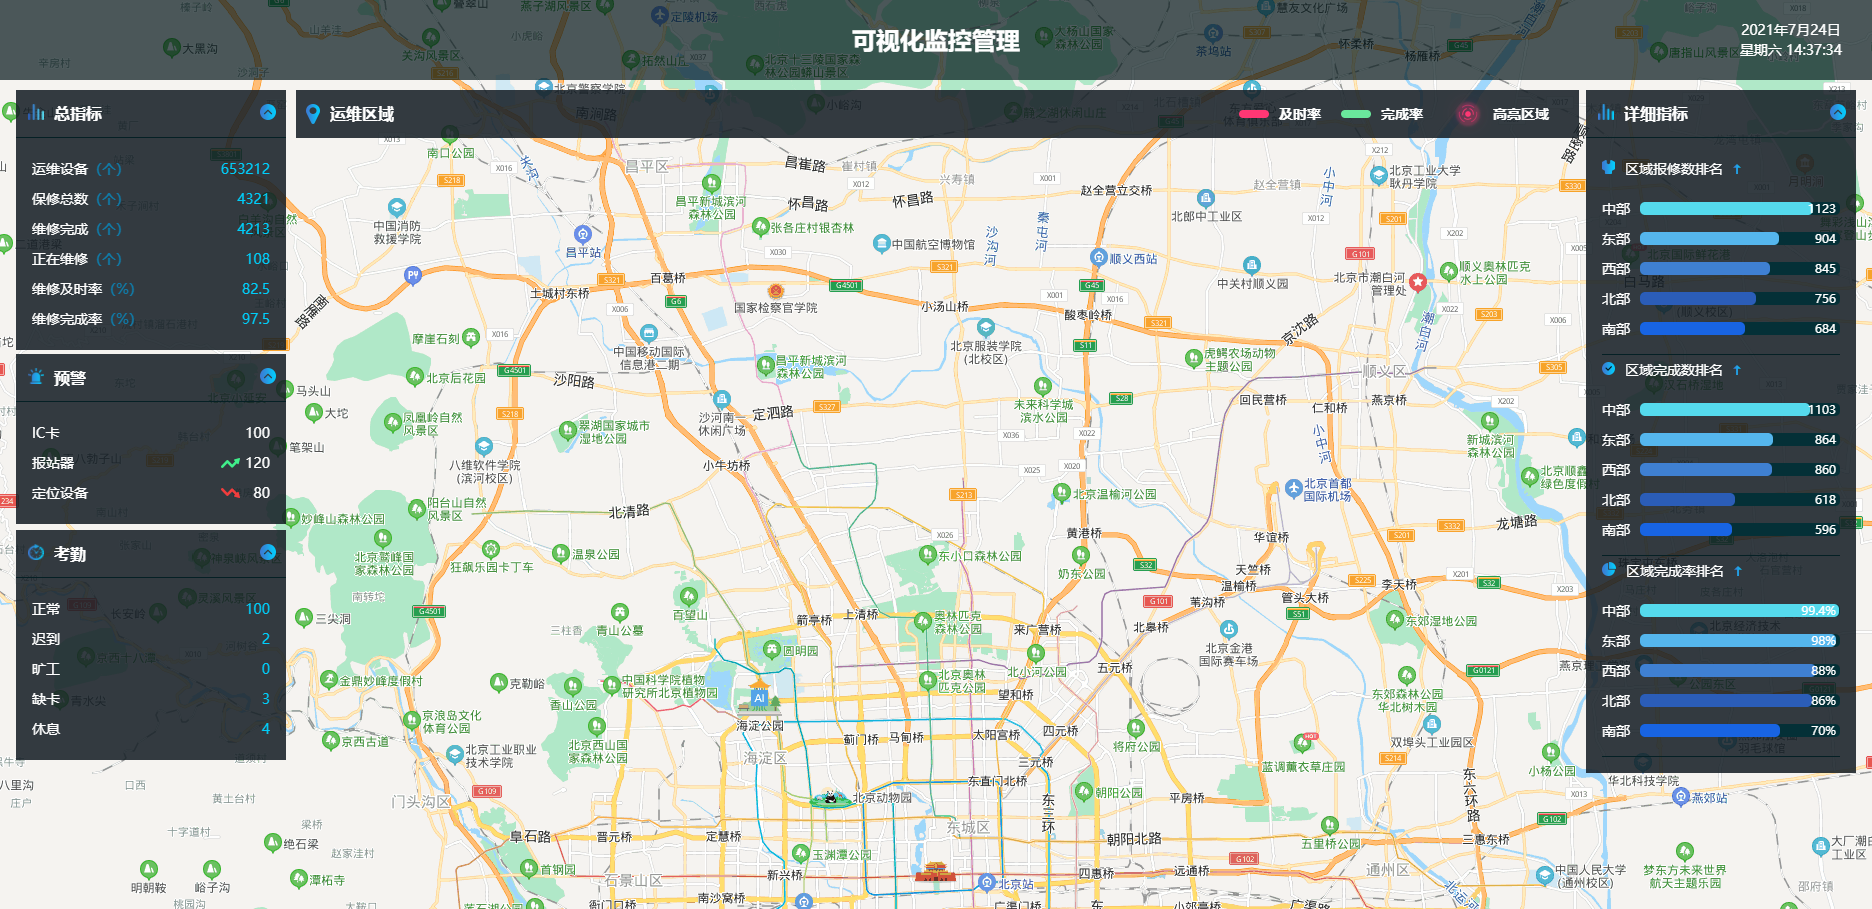Click the 正常 attendance value 100
This screenshot has width=1872, height=909.
click(258, 609)
